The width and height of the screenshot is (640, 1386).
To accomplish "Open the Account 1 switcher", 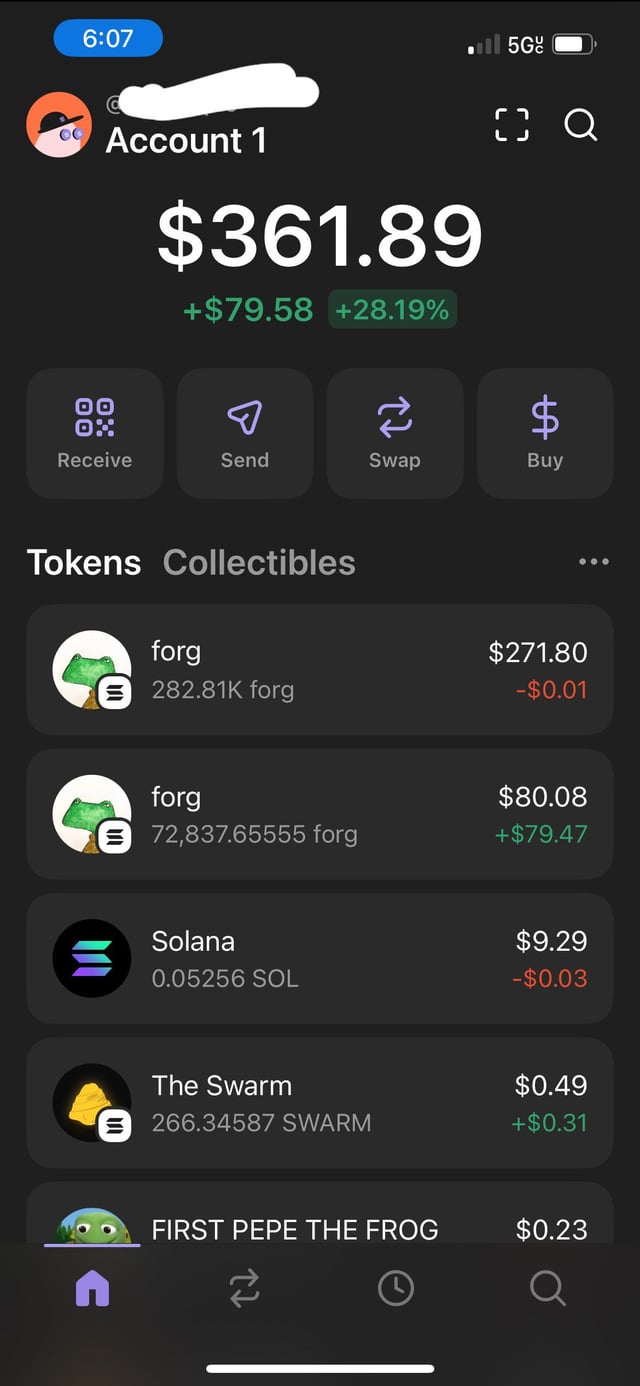I will tap(186, 141).
